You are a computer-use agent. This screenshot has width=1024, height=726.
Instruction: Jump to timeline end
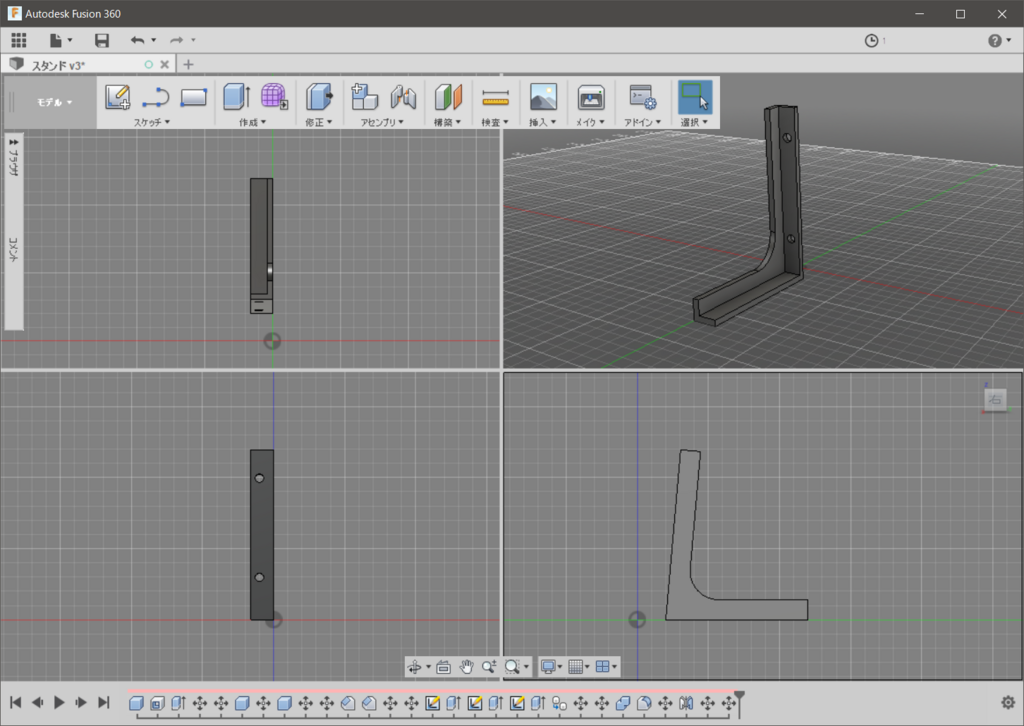point(103,702)
